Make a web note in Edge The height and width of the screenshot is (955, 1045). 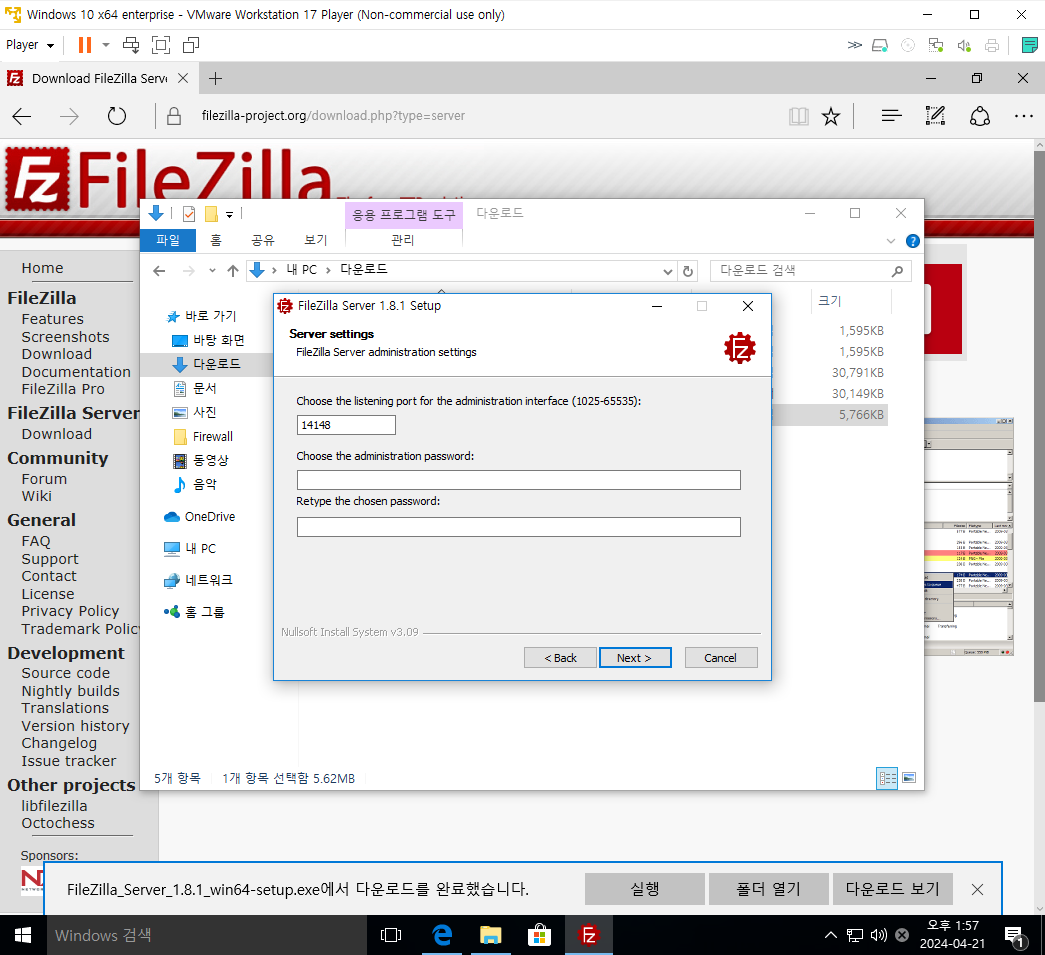click(x=935, y=116)
